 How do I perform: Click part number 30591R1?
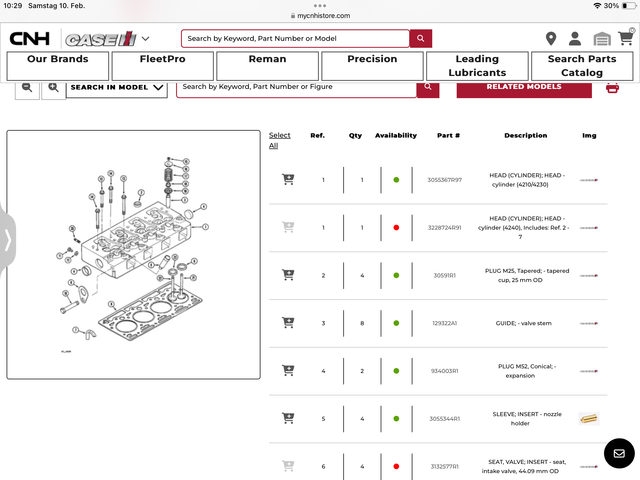click(x=444, y=276)
